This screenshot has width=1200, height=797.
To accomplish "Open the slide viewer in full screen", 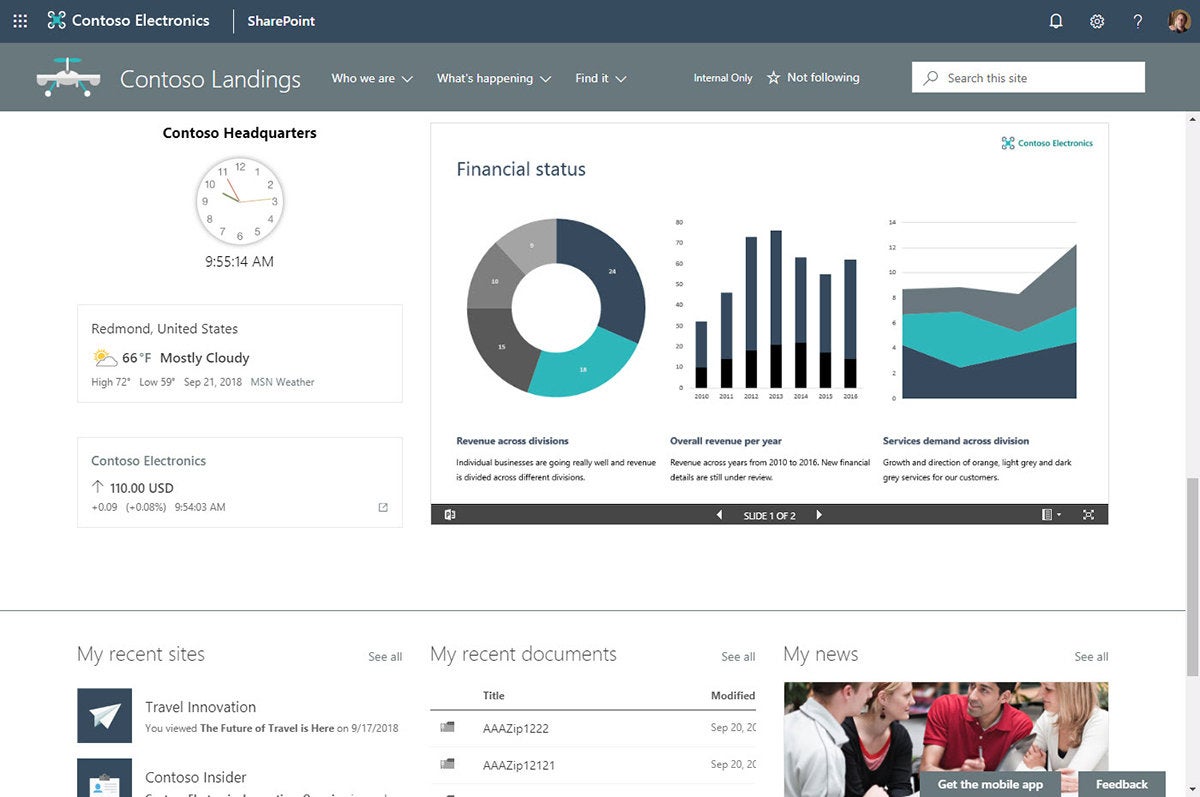I will pos(1089,515).
